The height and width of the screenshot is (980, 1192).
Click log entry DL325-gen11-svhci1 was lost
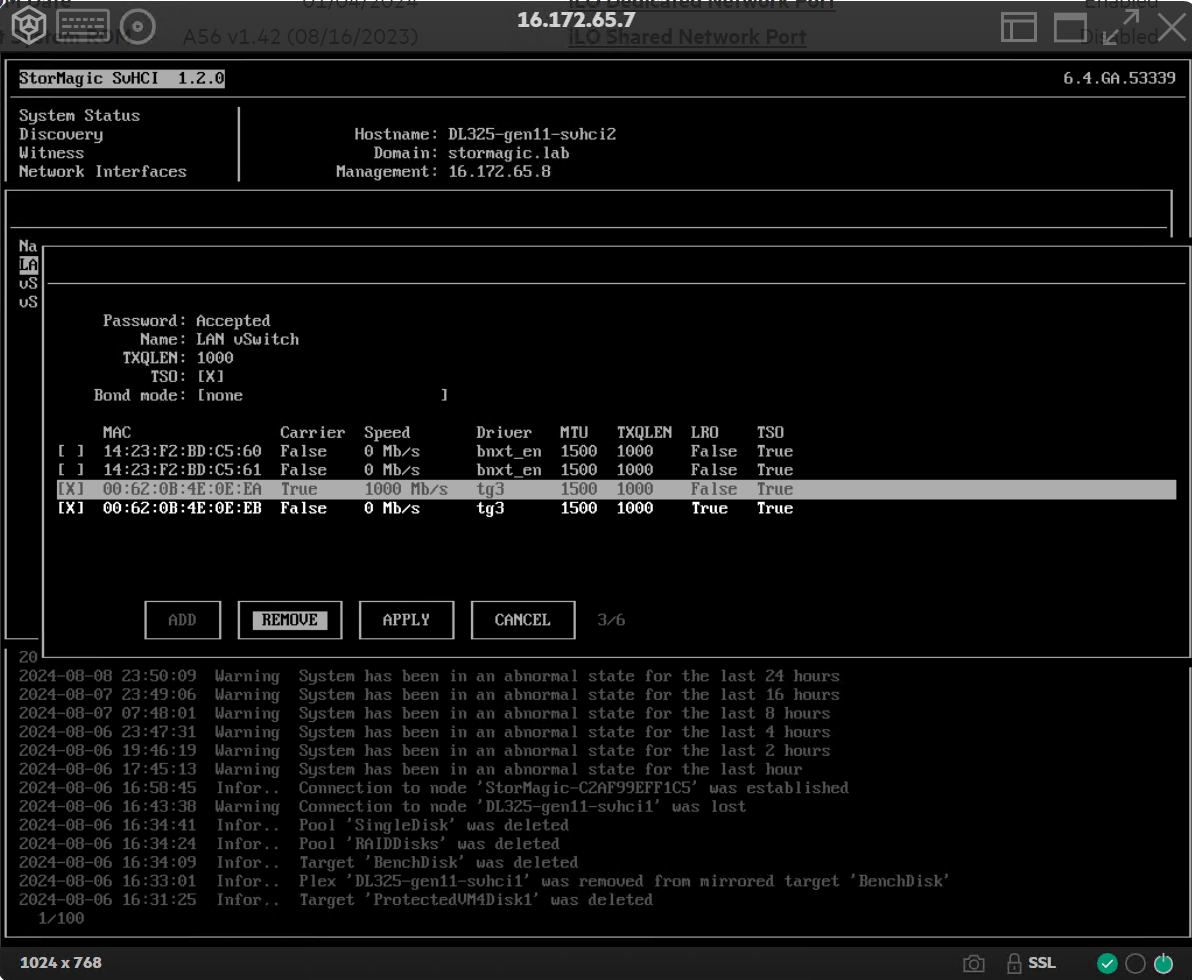pyautogui.click(x=382, y=807)
